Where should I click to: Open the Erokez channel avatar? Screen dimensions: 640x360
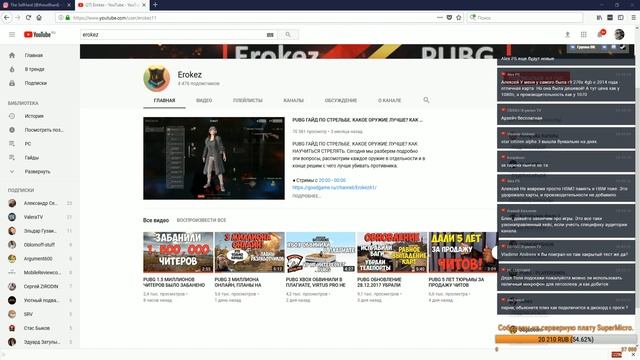click(x=157, y=78)
